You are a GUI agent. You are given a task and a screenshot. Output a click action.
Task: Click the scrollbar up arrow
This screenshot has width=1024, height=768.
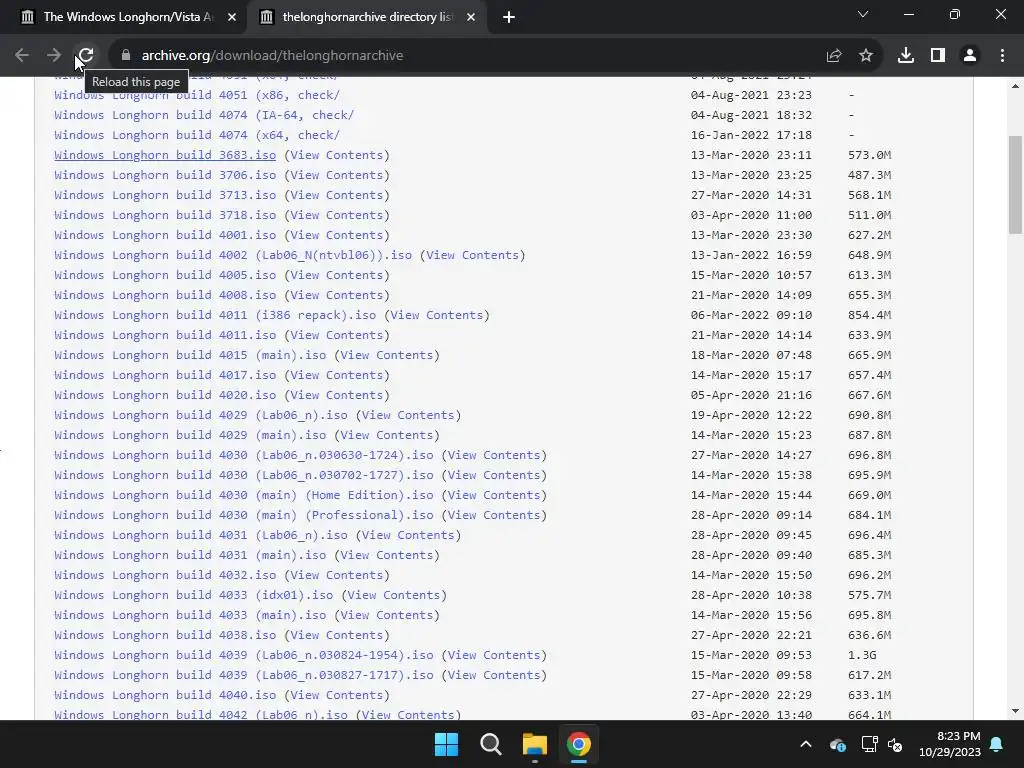tap(1015, 86)
